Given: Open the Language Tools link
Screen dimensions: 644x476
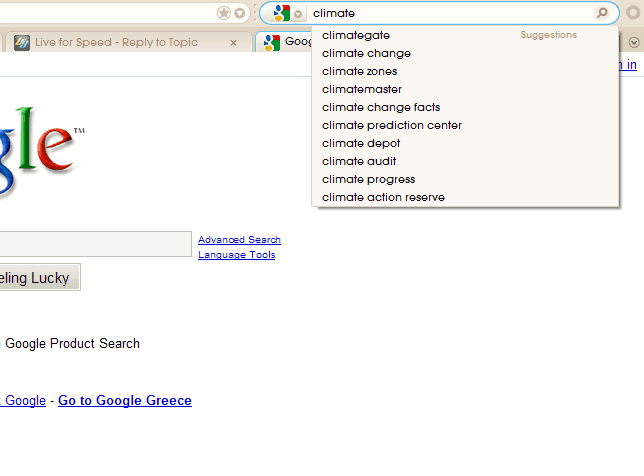Looking at the screenshot, I should pos(237,255).
